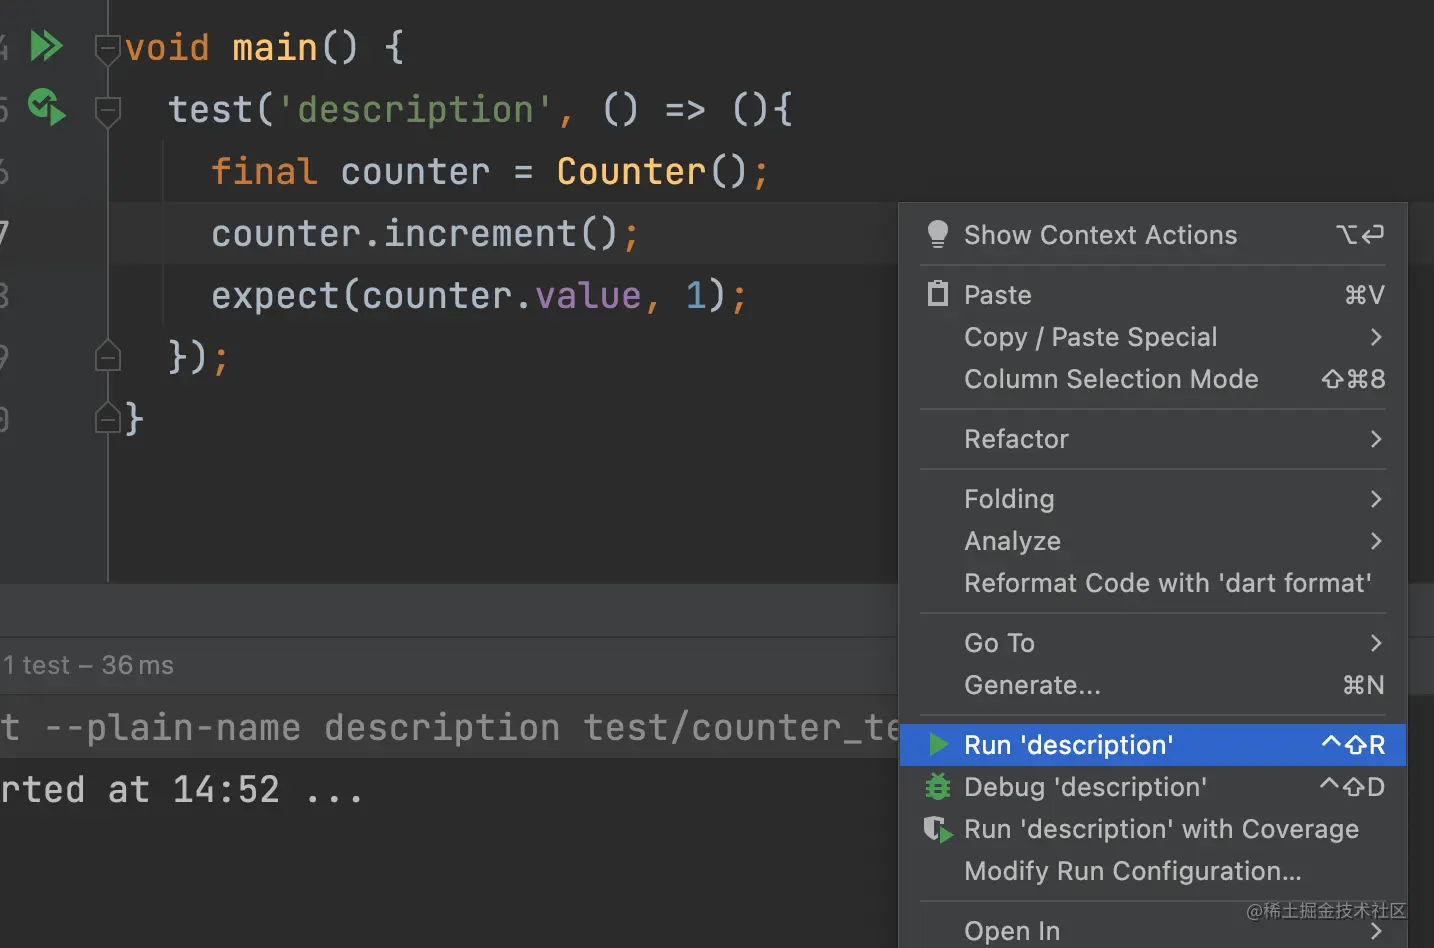Click the coverage shield icon in menu
This screenshot has width=1434, height=948.
click(x=938, y=829)
